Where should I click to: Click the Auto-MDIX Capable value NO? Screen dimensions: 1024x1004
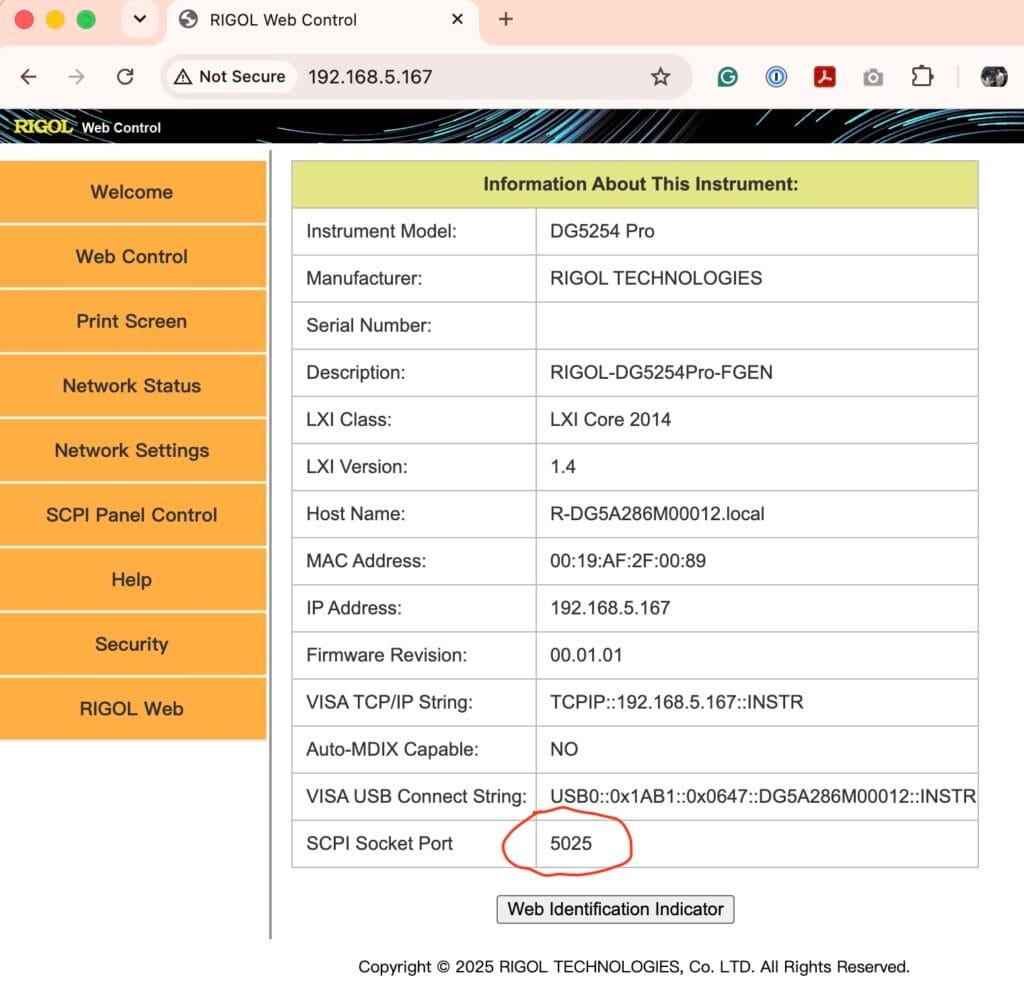tap(564, 749)
